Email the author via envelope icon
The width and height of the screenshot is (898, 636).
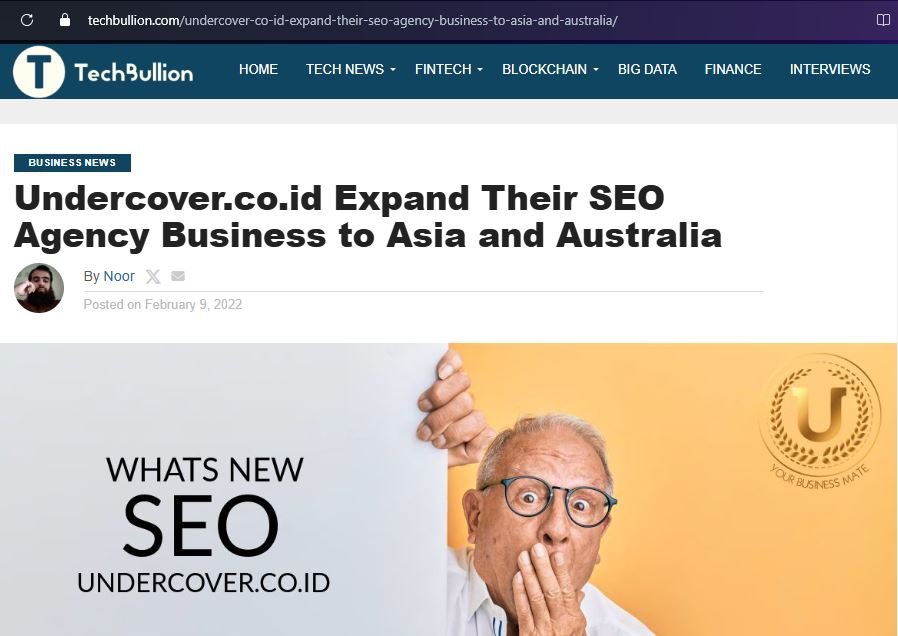(x=178, y=276)
